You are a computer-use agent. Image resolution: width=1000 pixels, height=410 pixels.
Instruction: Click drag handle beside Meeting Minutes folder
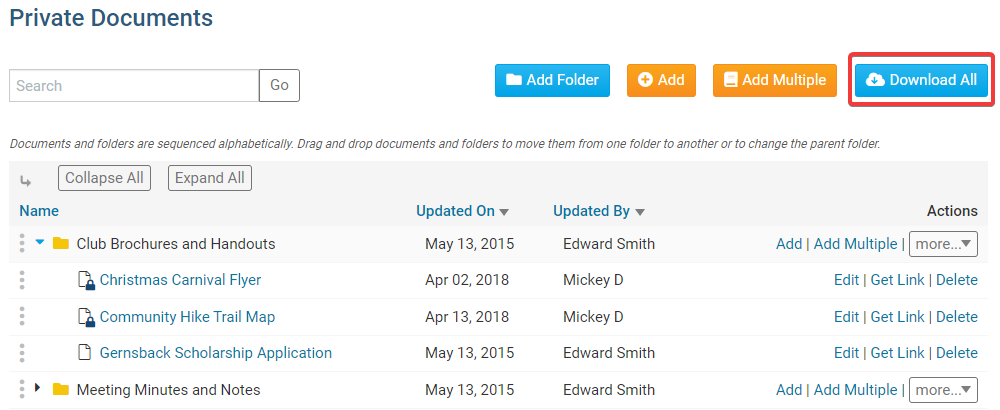tap(22, 390)
